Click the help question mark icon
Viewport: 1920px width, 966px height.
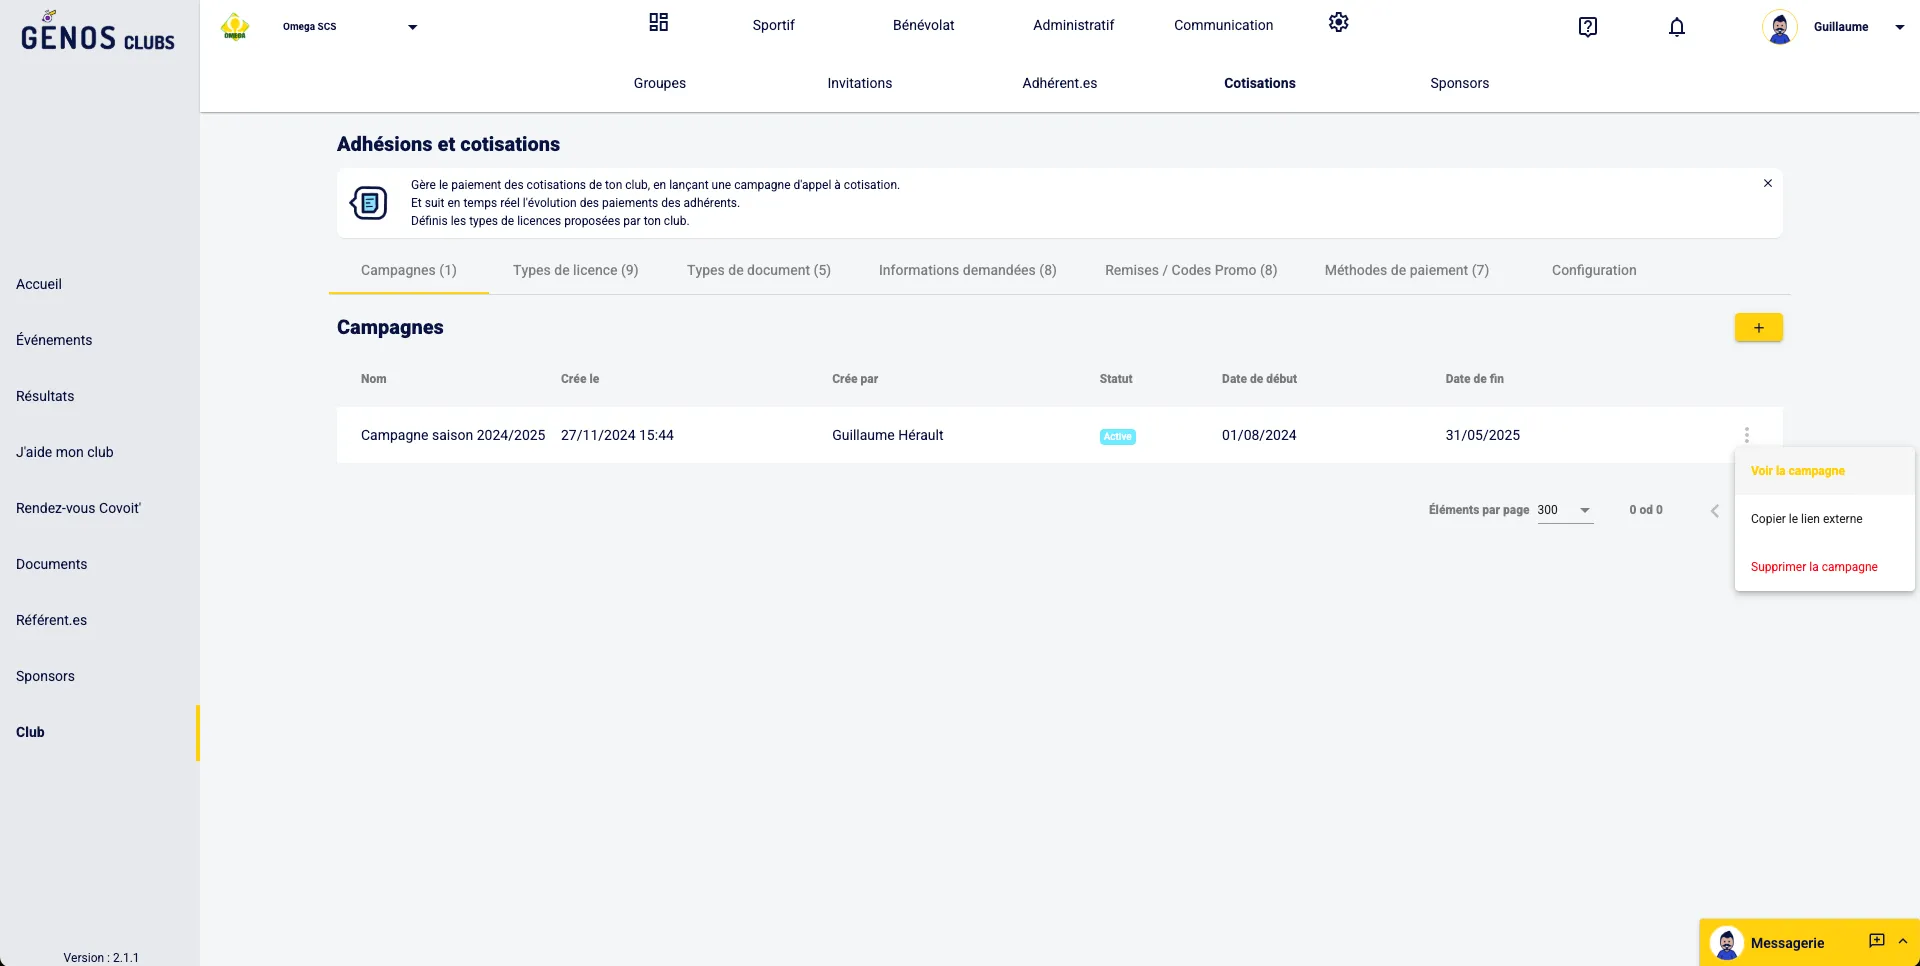1587,27
